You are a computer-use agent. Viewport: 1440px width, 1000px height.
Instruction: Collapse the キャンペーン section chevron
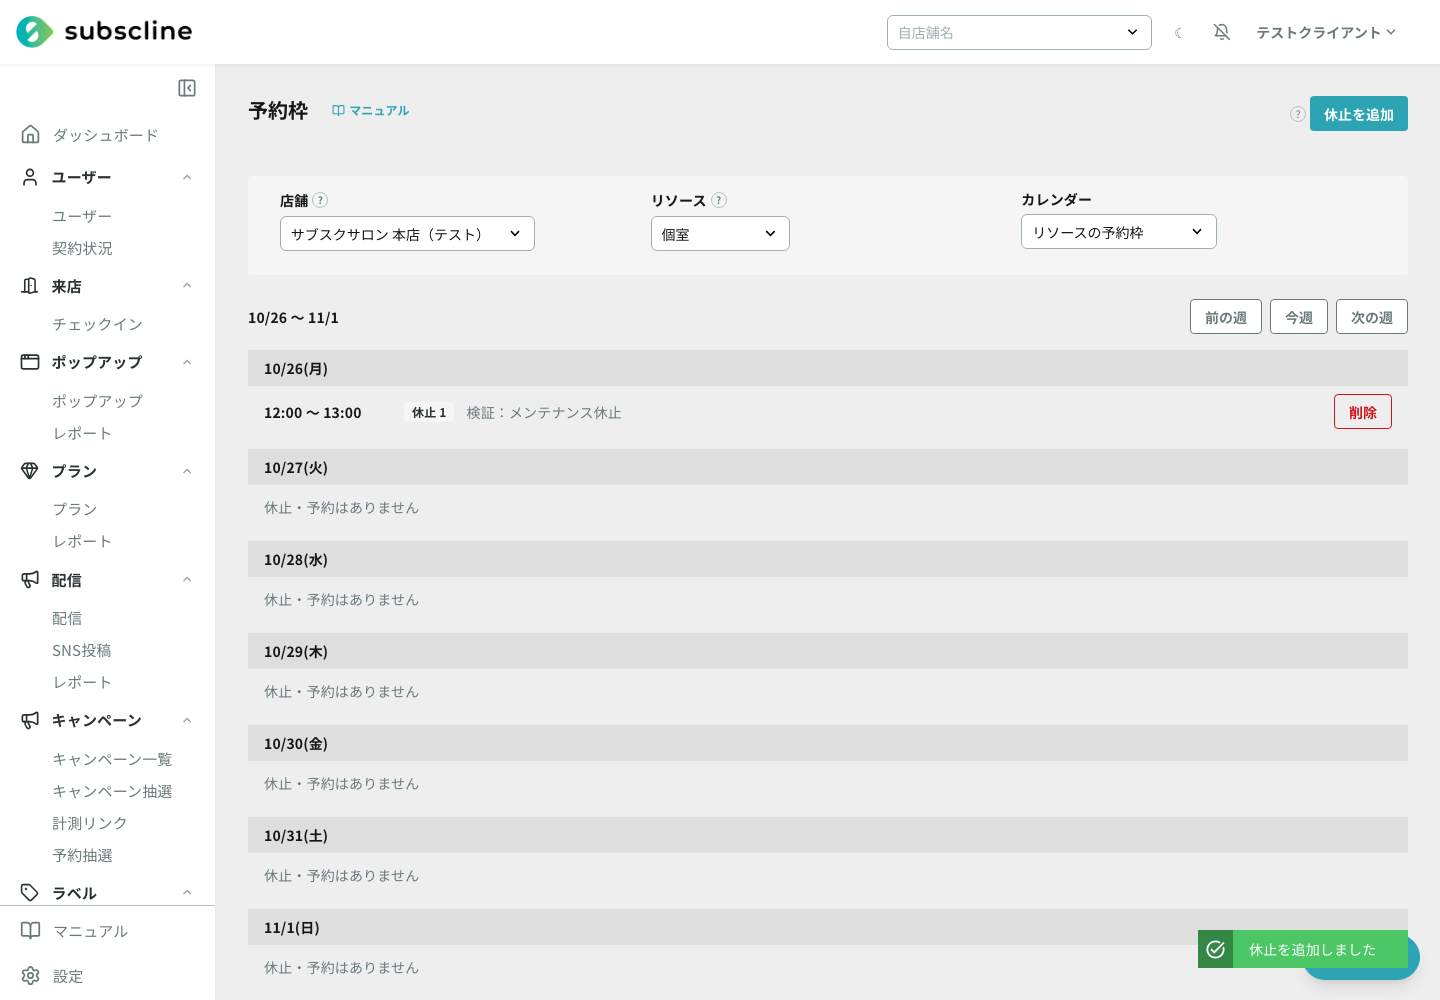[x=187, y=720]
